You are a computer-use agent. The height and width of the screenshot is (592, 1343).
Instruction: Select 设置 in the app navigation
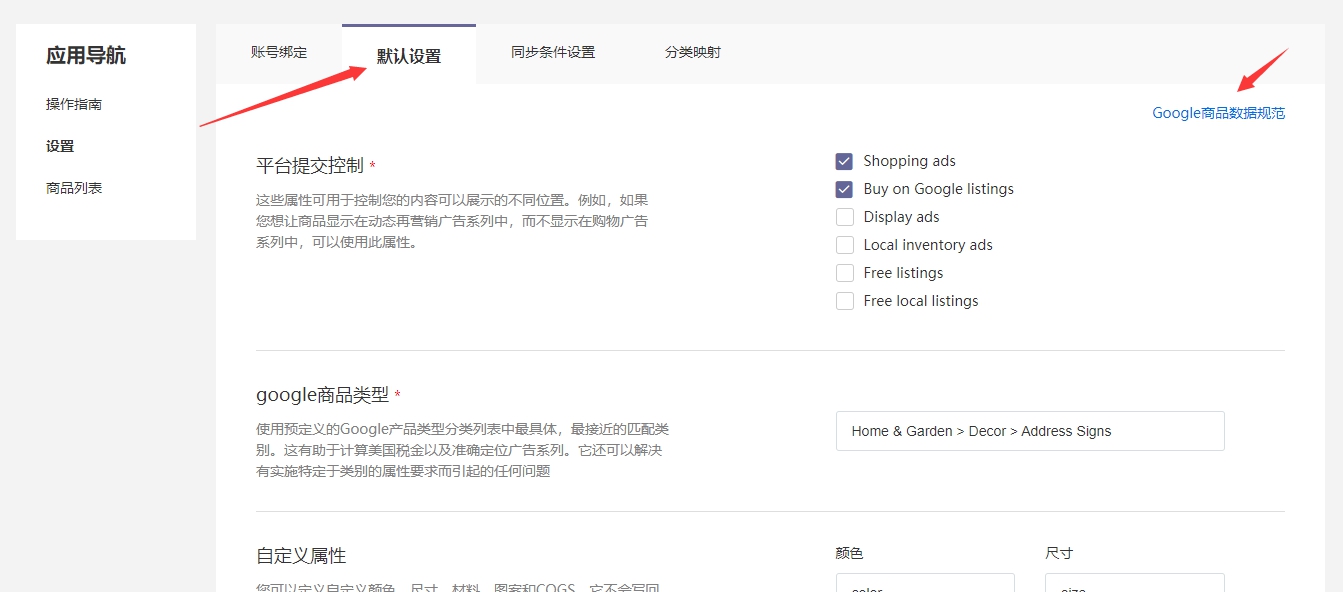(60, 146)
